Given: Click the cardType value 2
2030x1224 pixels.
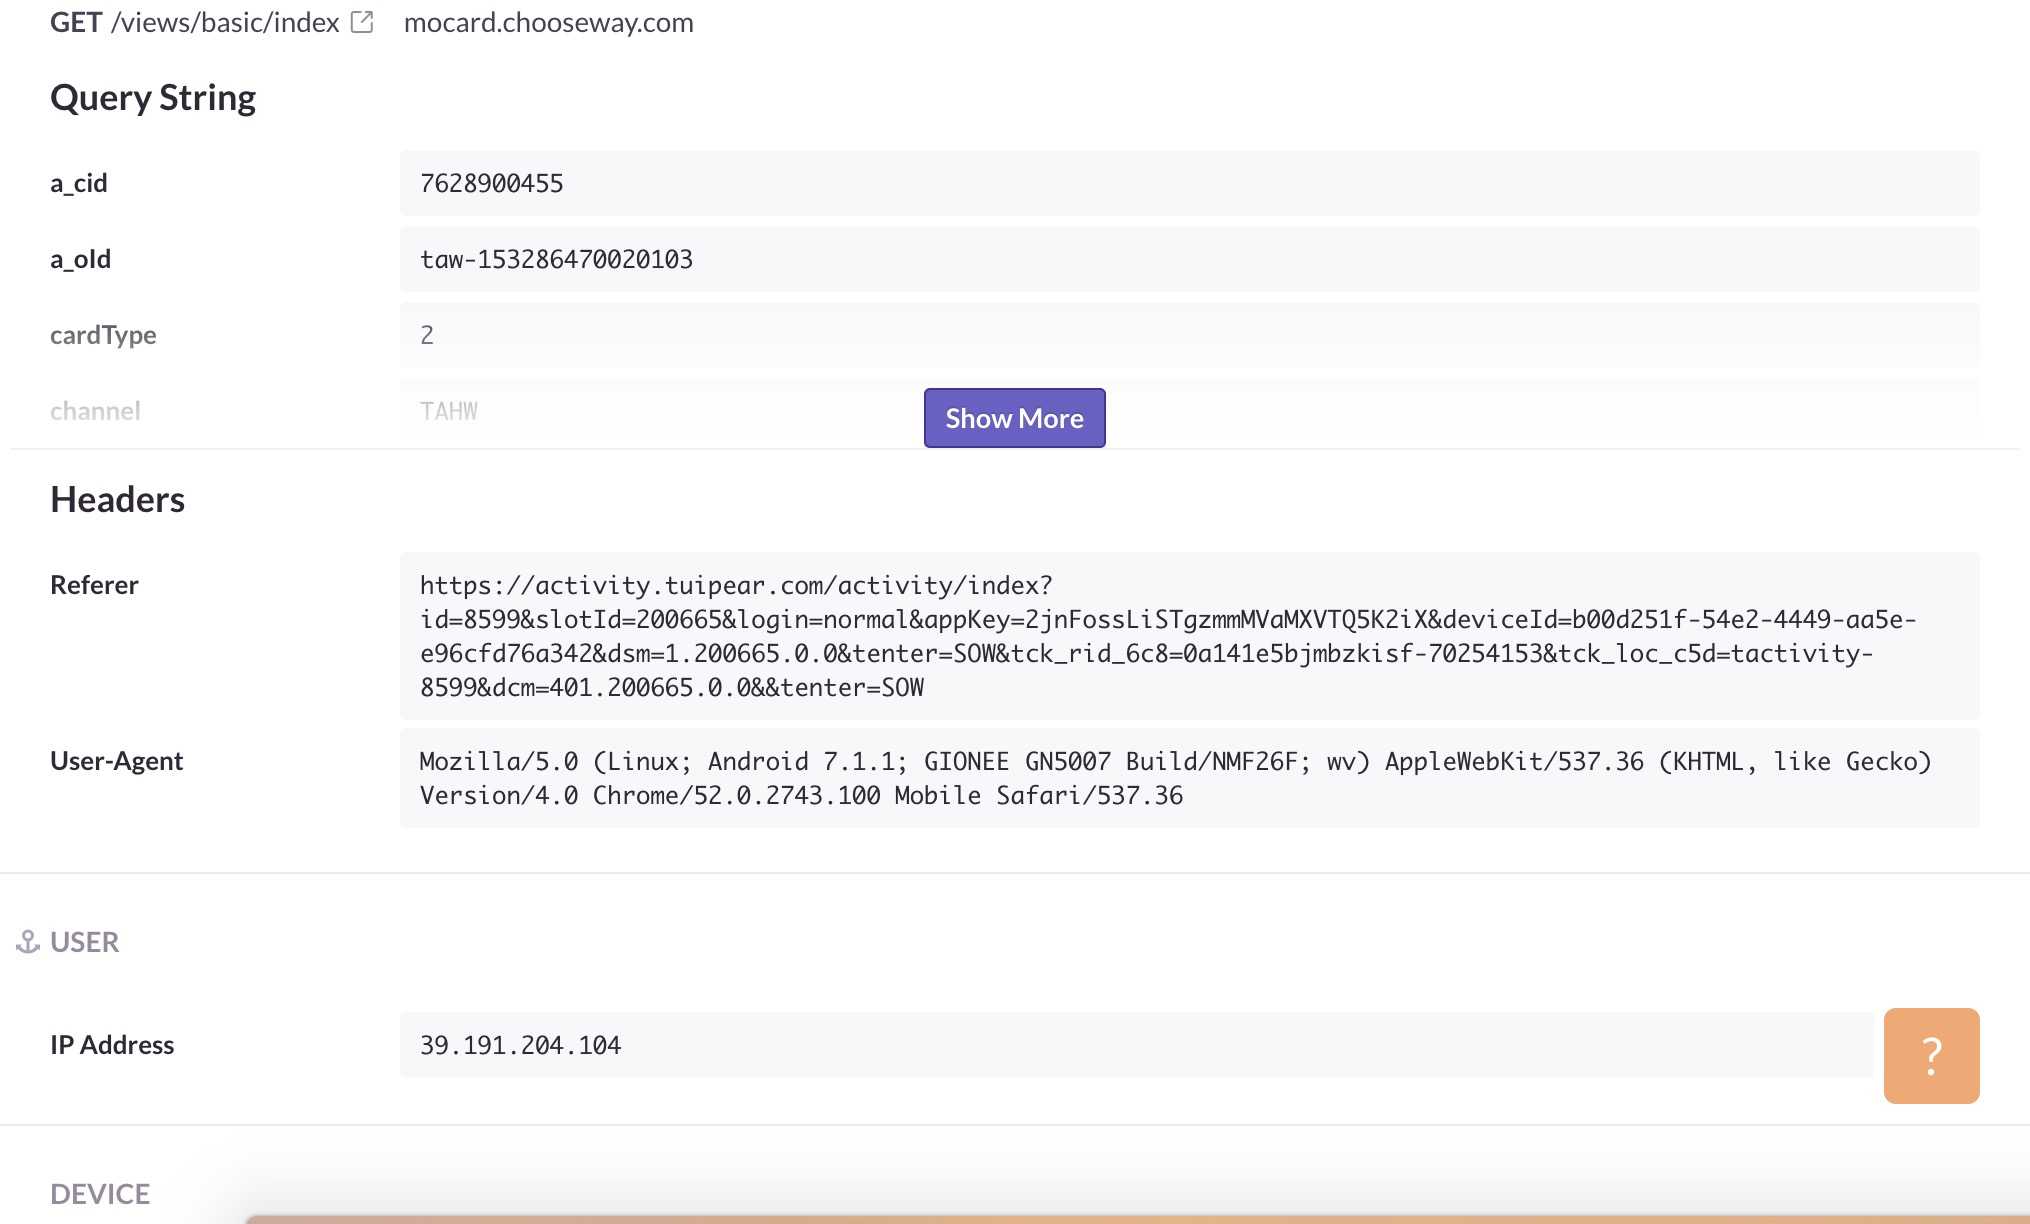Looking at the screenshot, I should (427, 335).
